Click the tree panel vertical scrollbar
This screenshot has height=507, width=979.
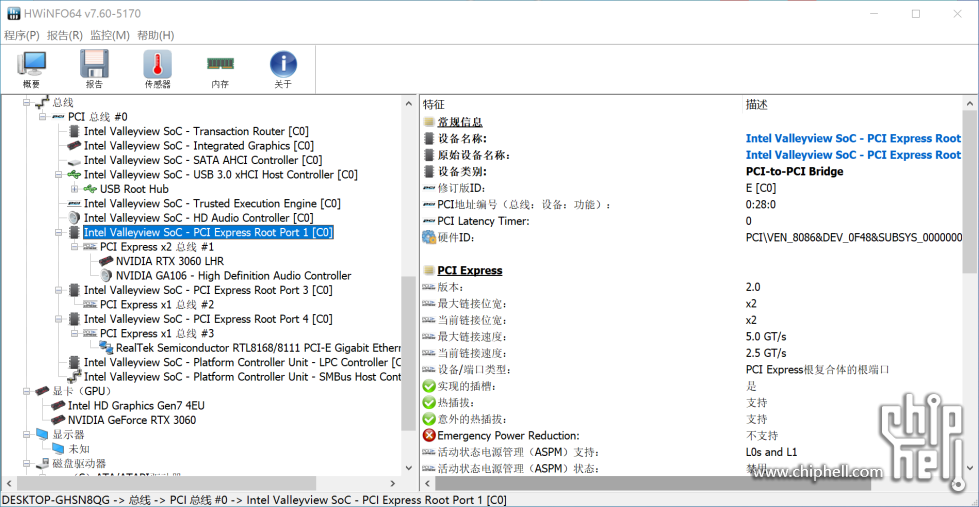click(x=408, y=353)
